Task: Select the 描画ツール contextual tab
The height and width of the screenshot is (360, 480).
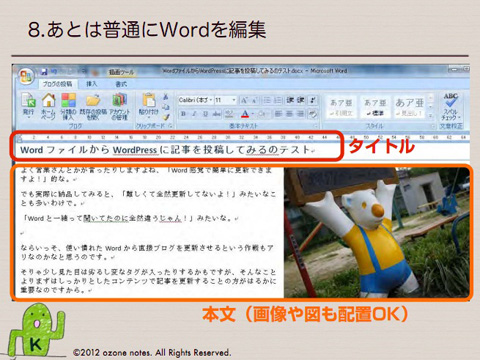Action: [x=121, y=72]
